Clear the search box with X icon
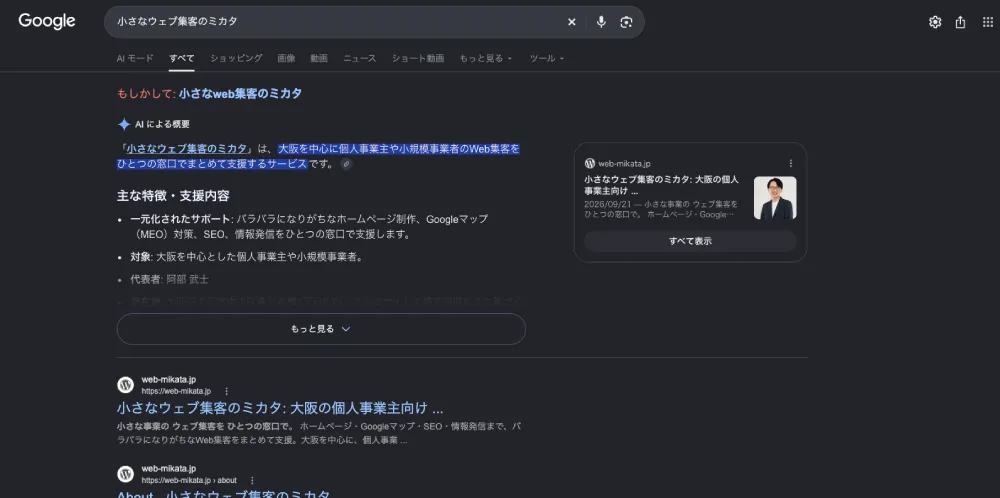This screenshot has height=498, width=1000. coord(571,22)
